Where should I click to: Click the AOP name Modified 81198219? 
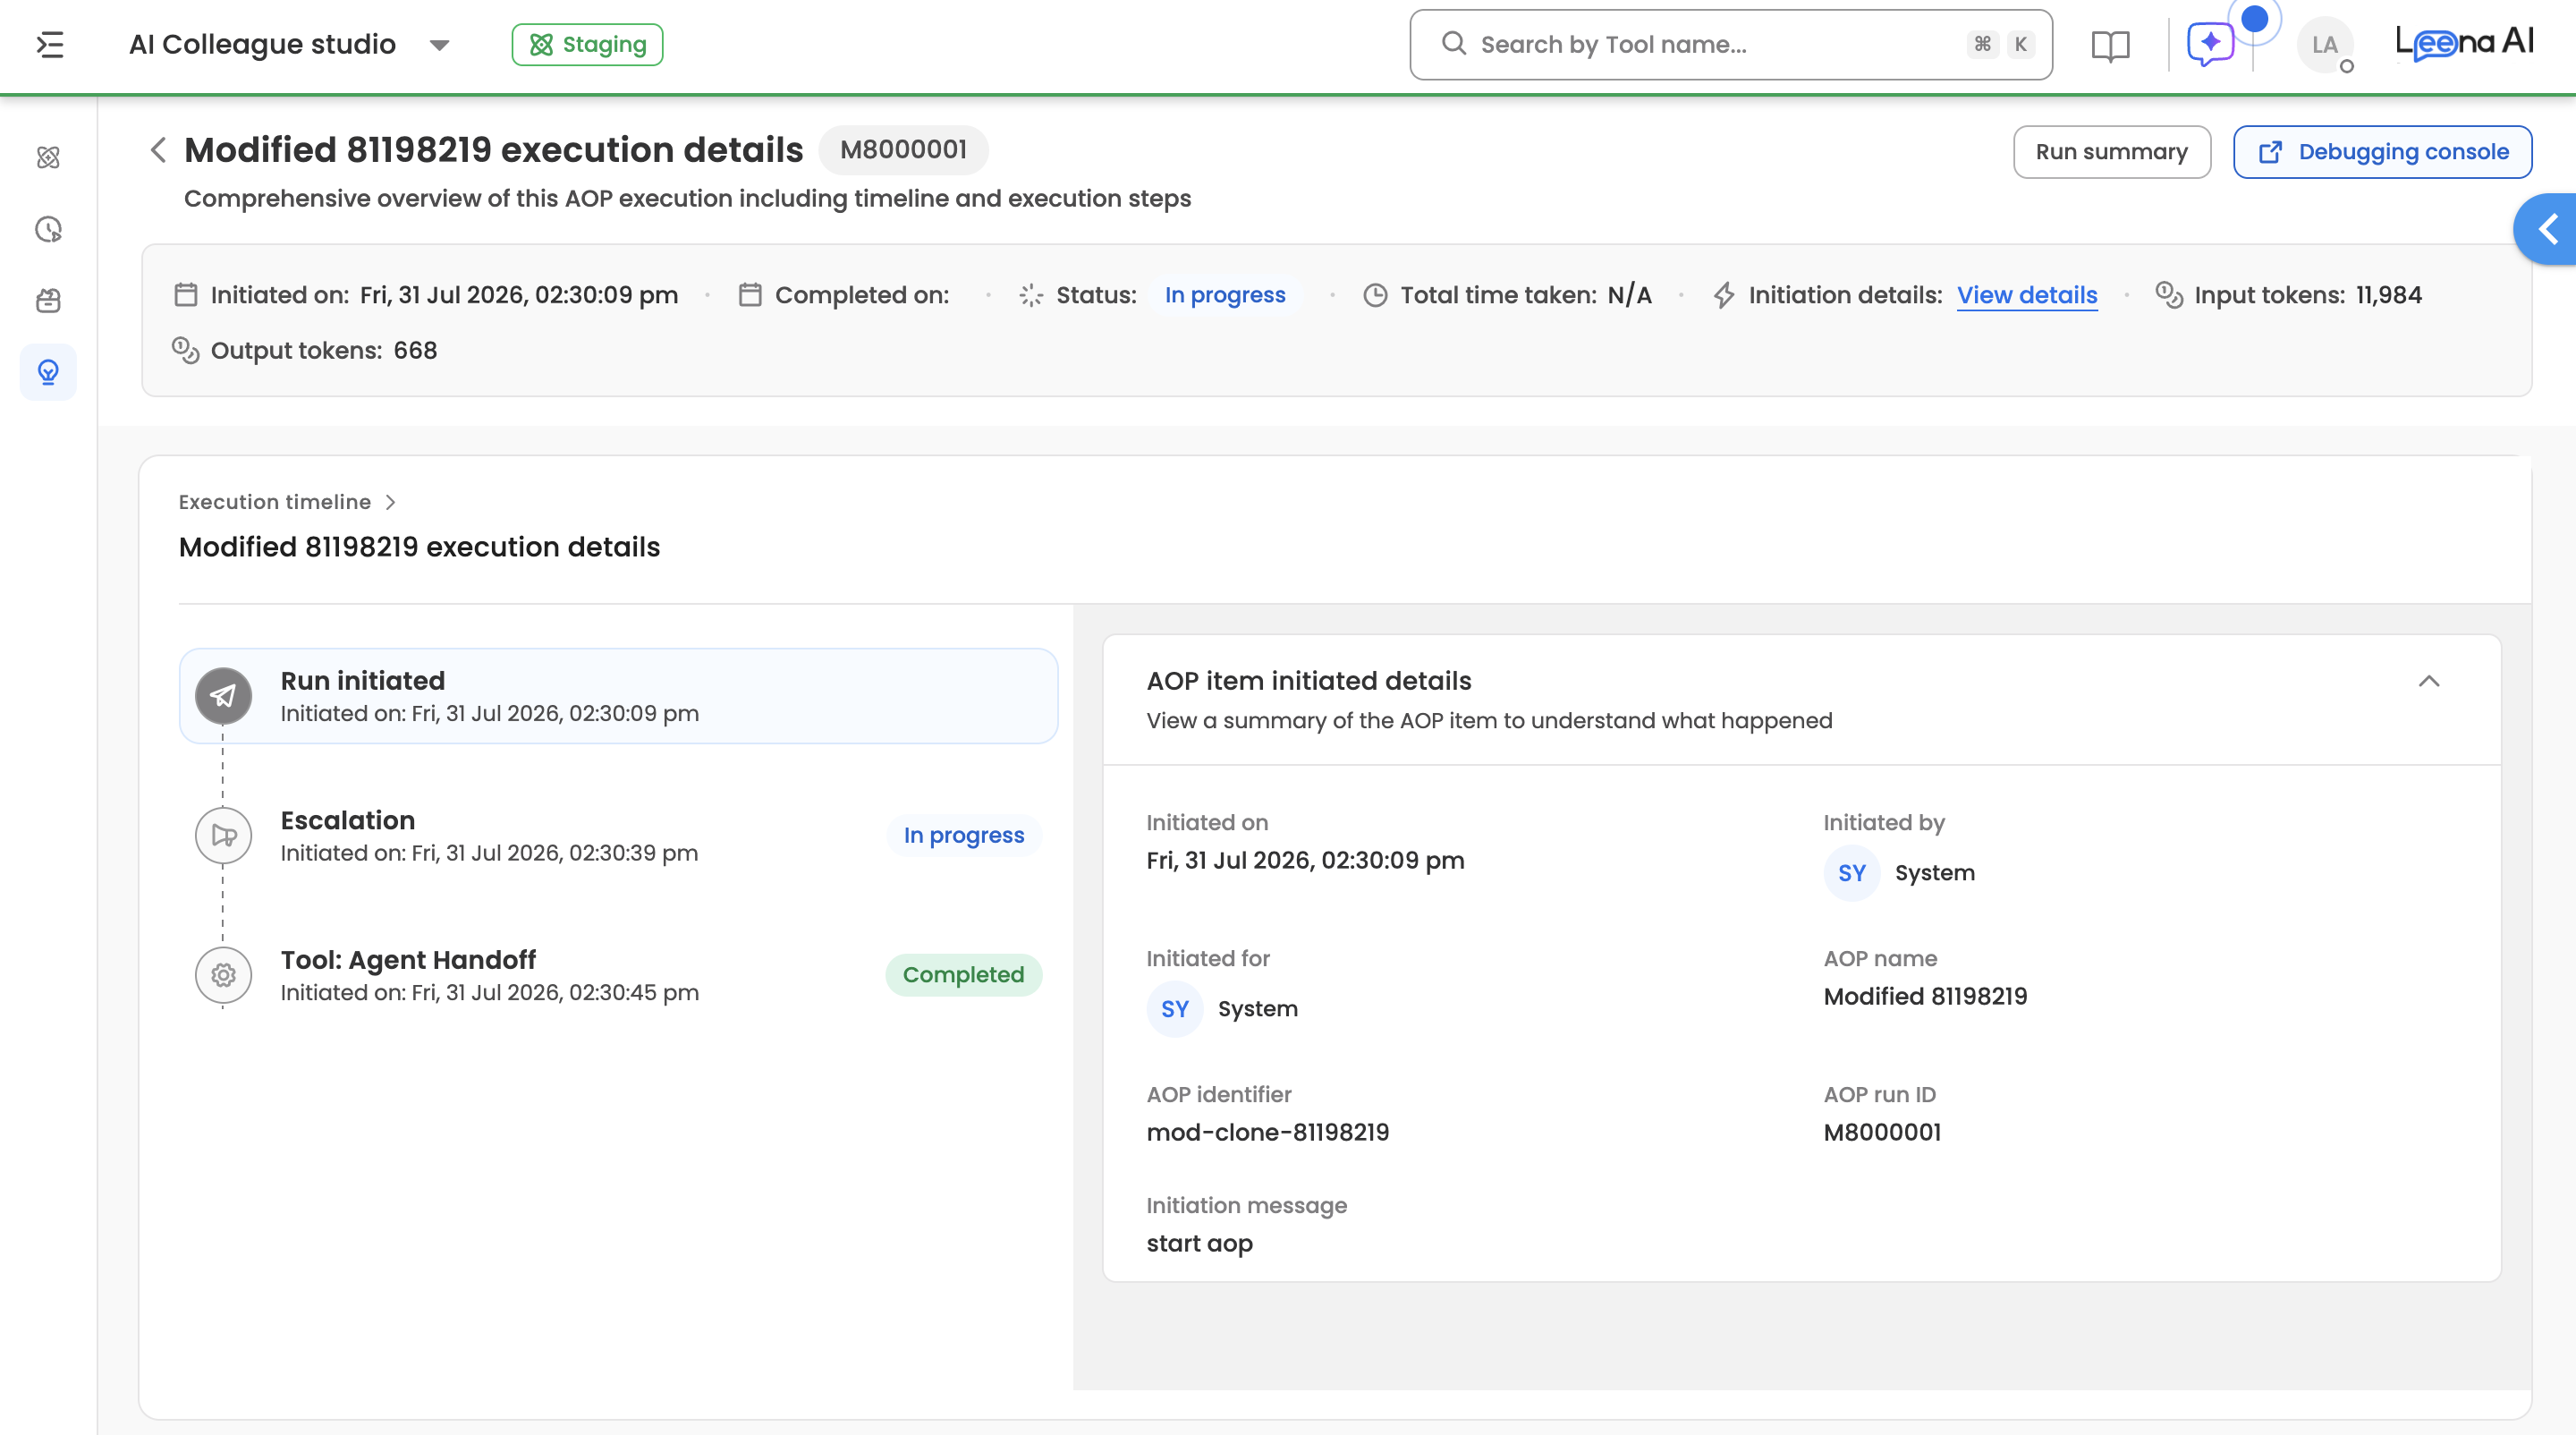click(1925, 996)
